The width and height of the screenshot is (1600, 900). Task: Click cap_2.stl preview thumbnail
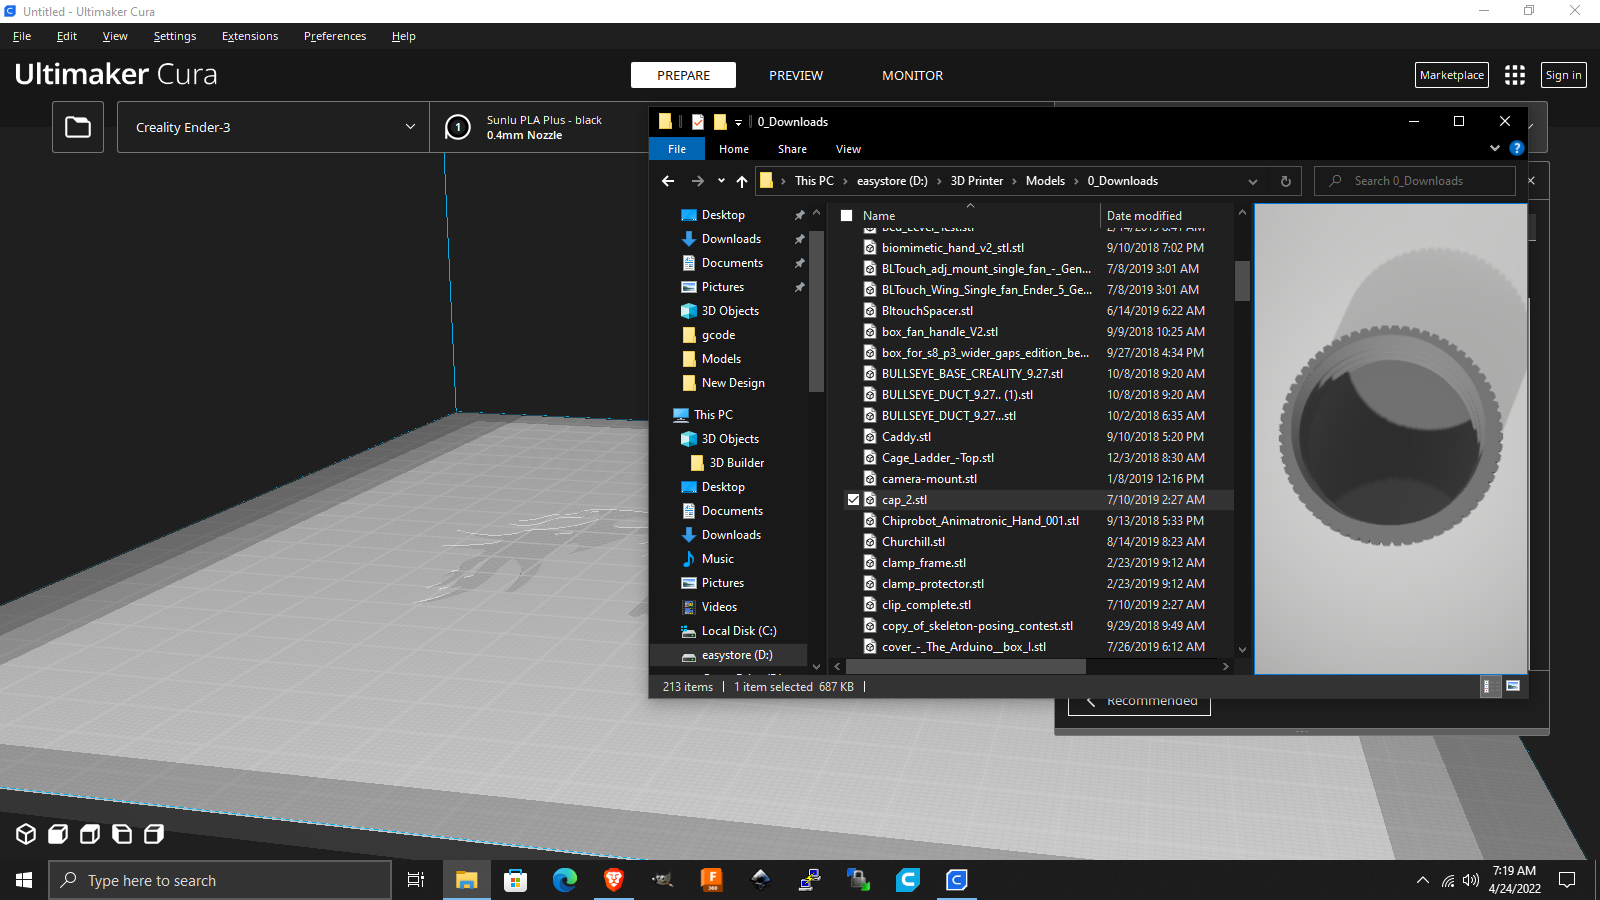[x=1391, y=438]
